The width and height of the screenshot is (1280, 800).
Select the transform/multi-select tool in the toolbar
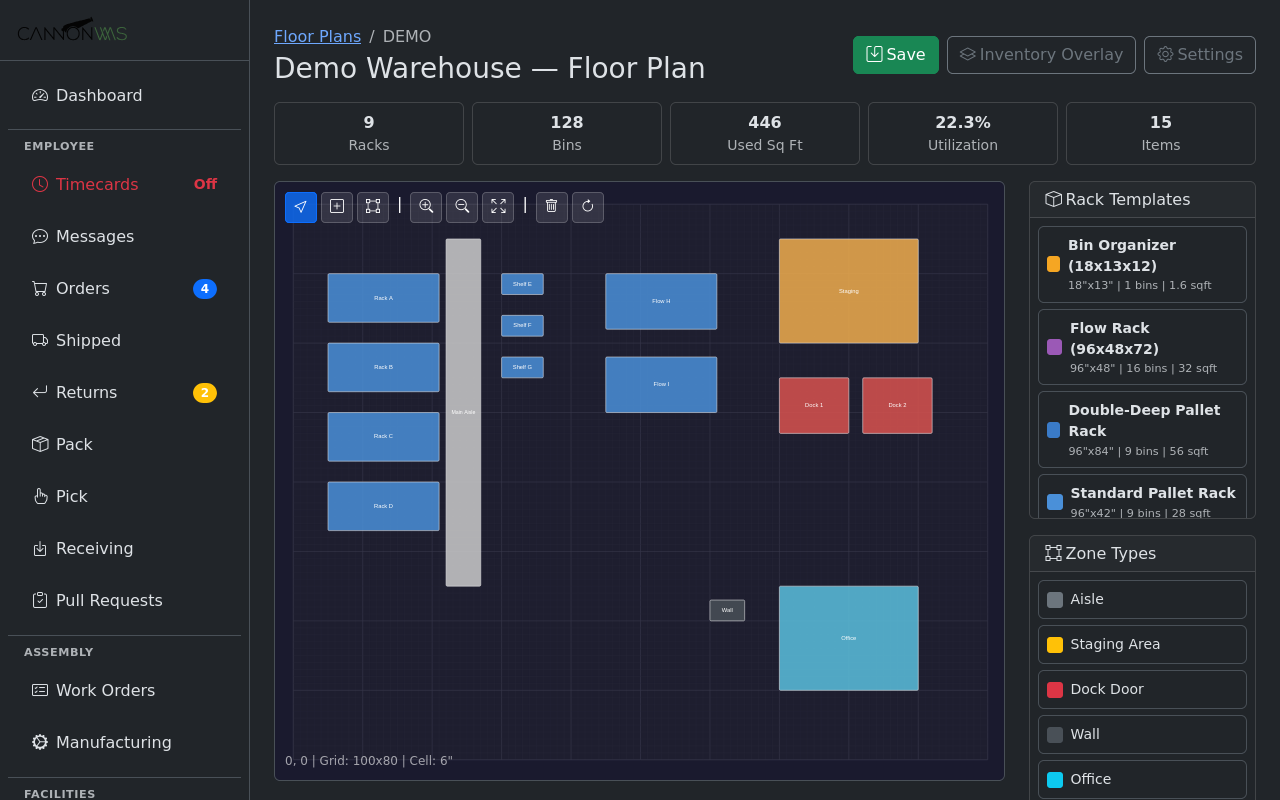[x=373, y=207]
